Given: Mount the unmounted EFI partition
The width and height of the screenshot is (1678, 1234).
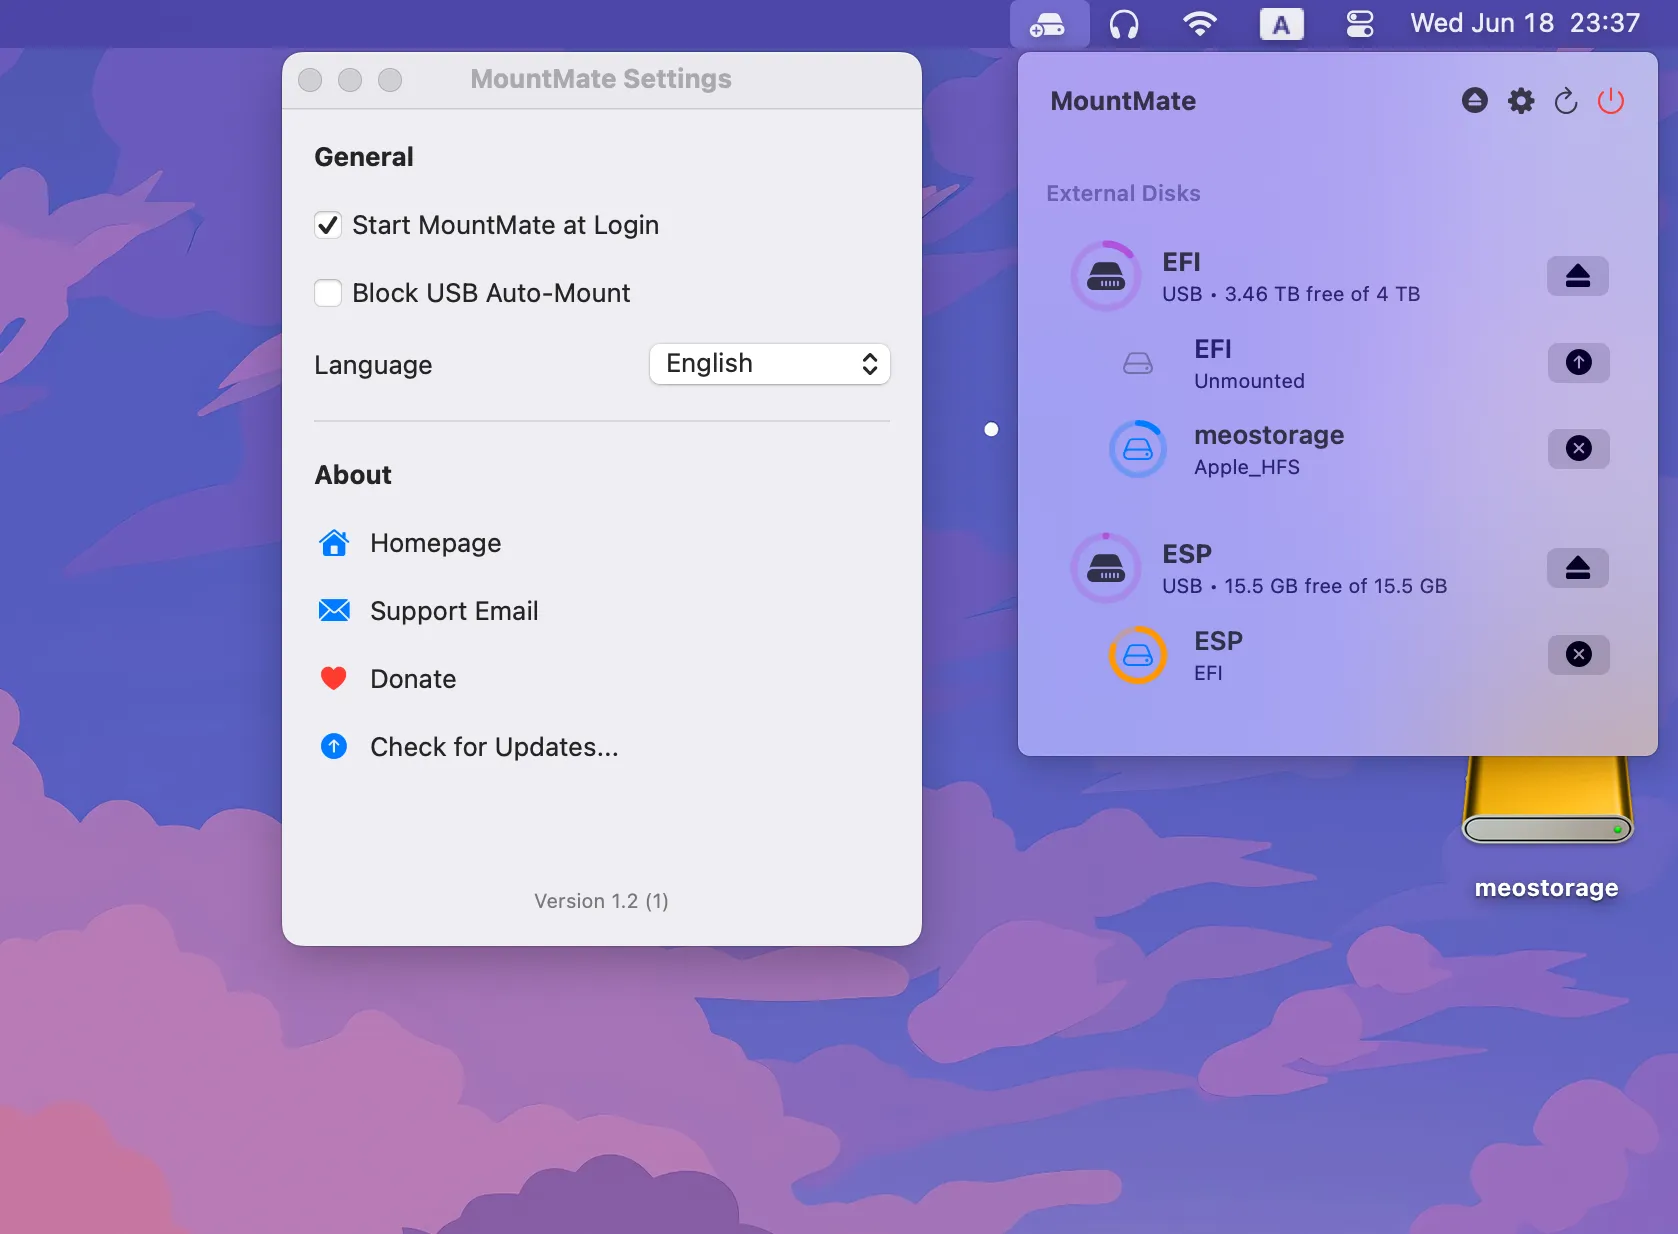Looking at the screenshot, I should coord(1577,363).
